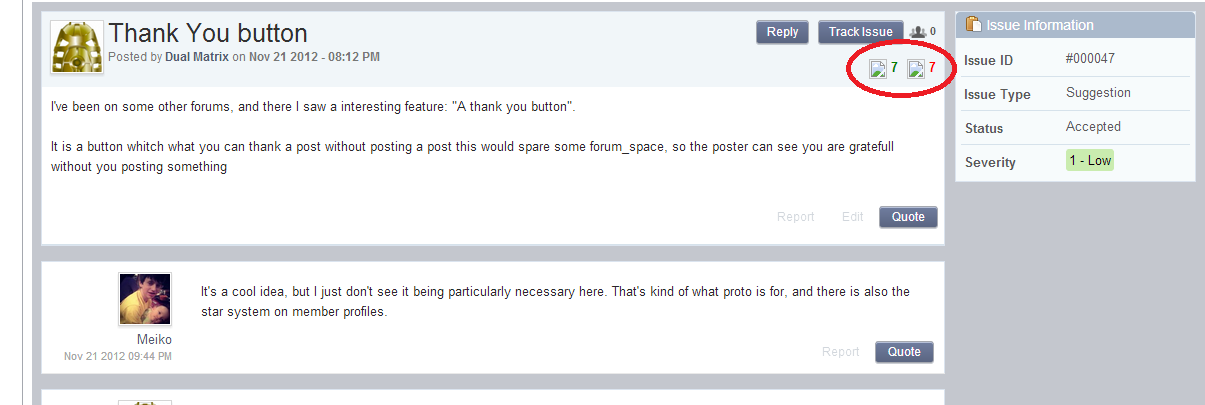Click the downvote image beside the red 7
Screen dimensions: 1205x405
click(x=916, y=69)
